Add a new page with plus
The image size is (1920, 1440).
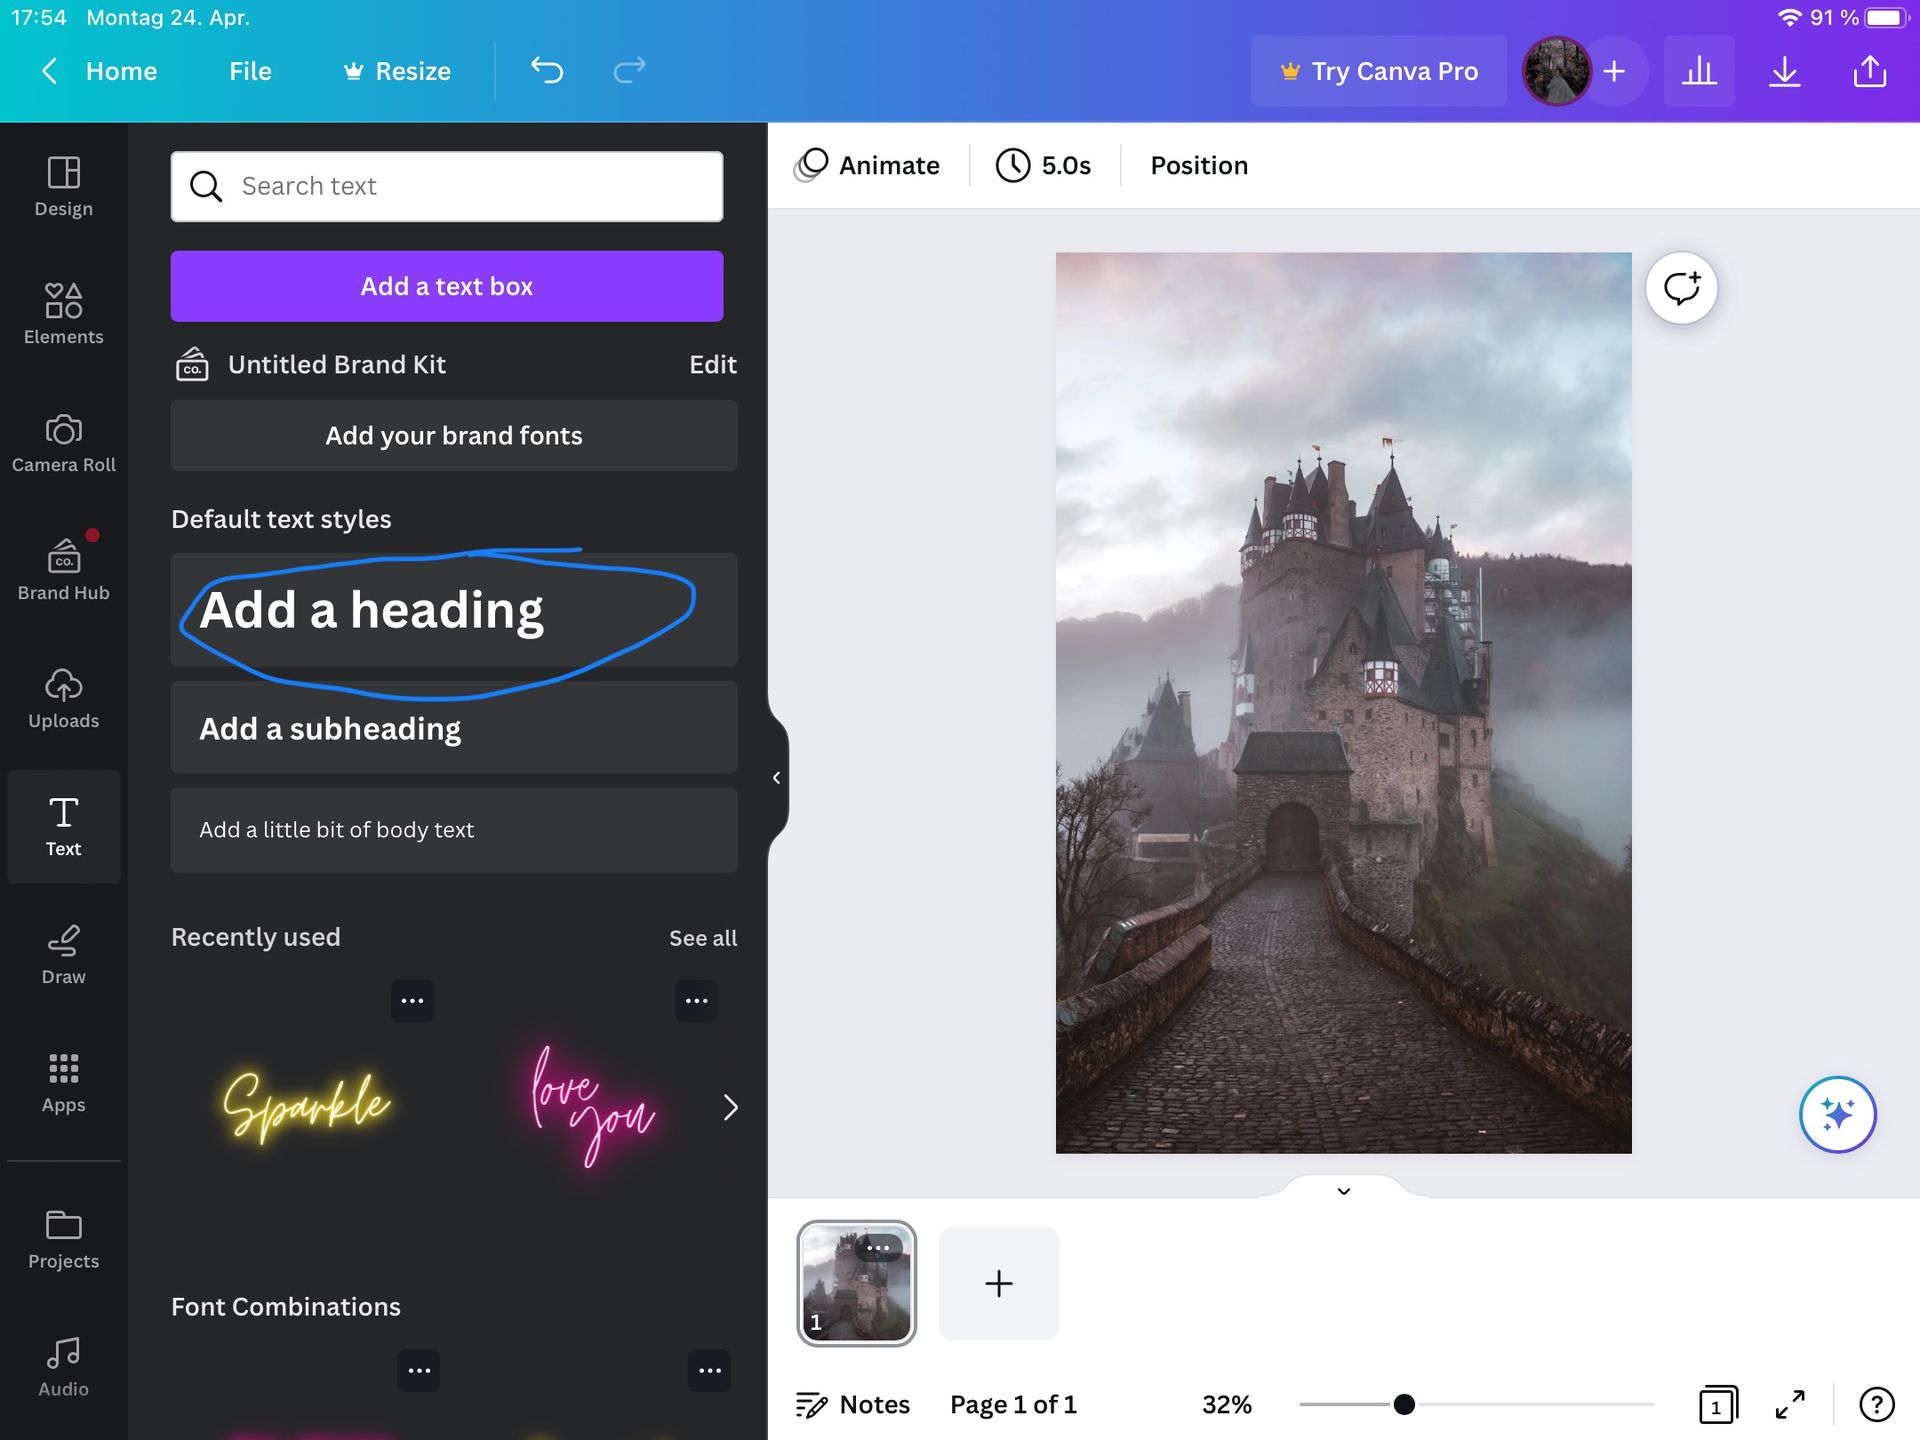click(x=998, y=1283)
